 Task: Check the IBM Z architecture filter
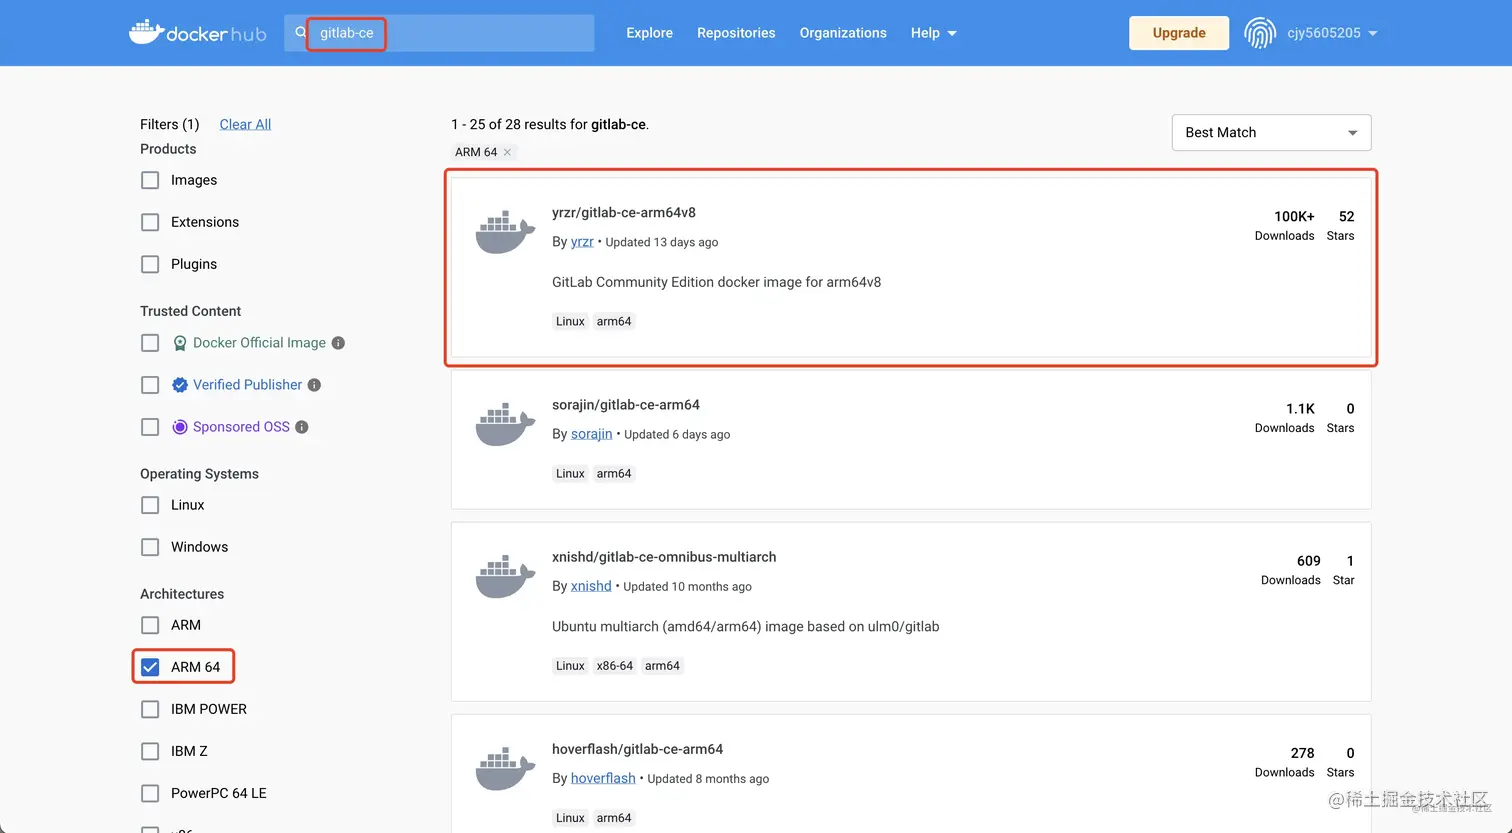[x=150, y=751]
